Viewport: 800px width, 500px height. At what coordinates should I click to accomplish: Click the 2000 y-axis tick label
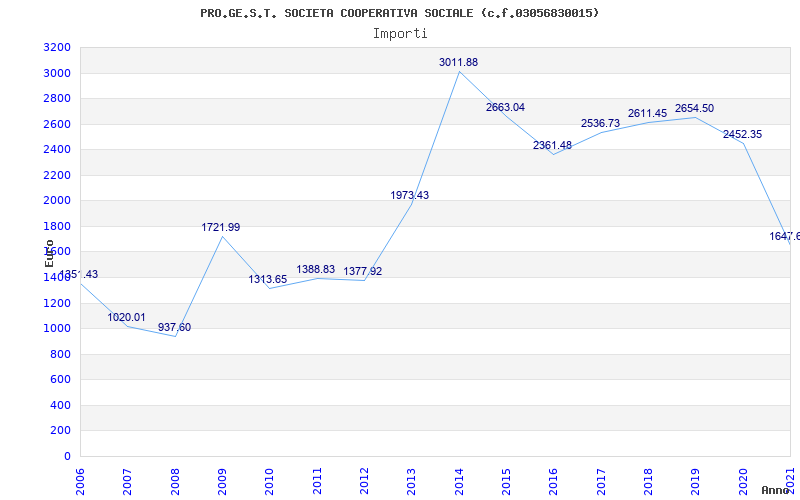pos(58,201)
